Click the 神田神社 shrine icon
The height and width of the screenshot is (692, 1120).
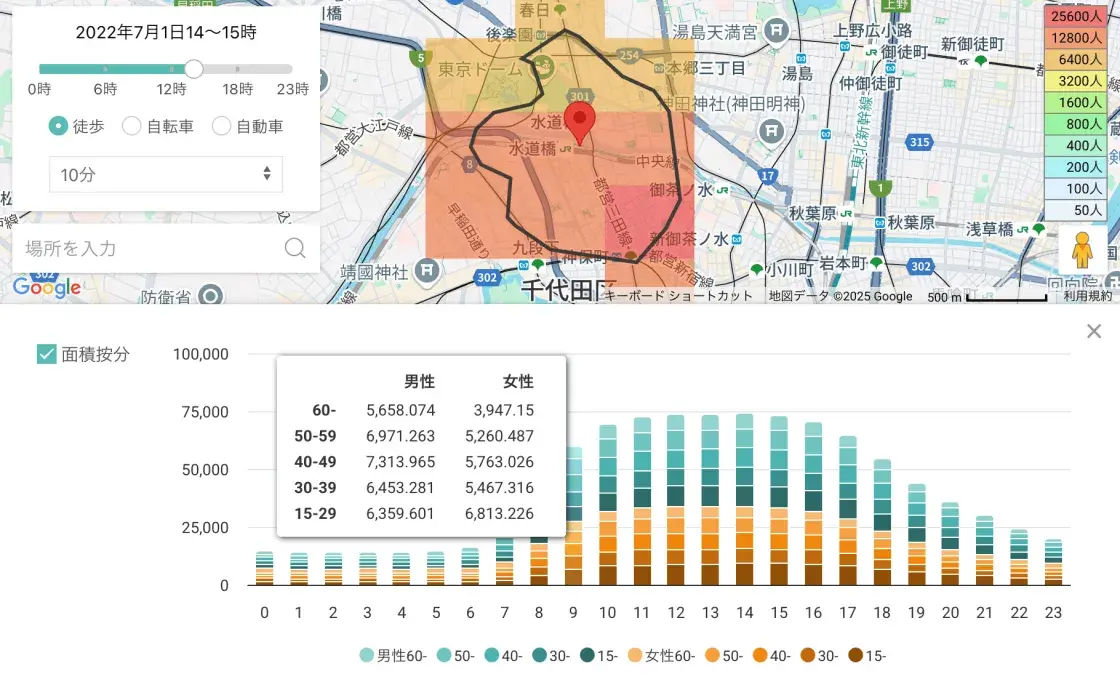tap(771, 130)
